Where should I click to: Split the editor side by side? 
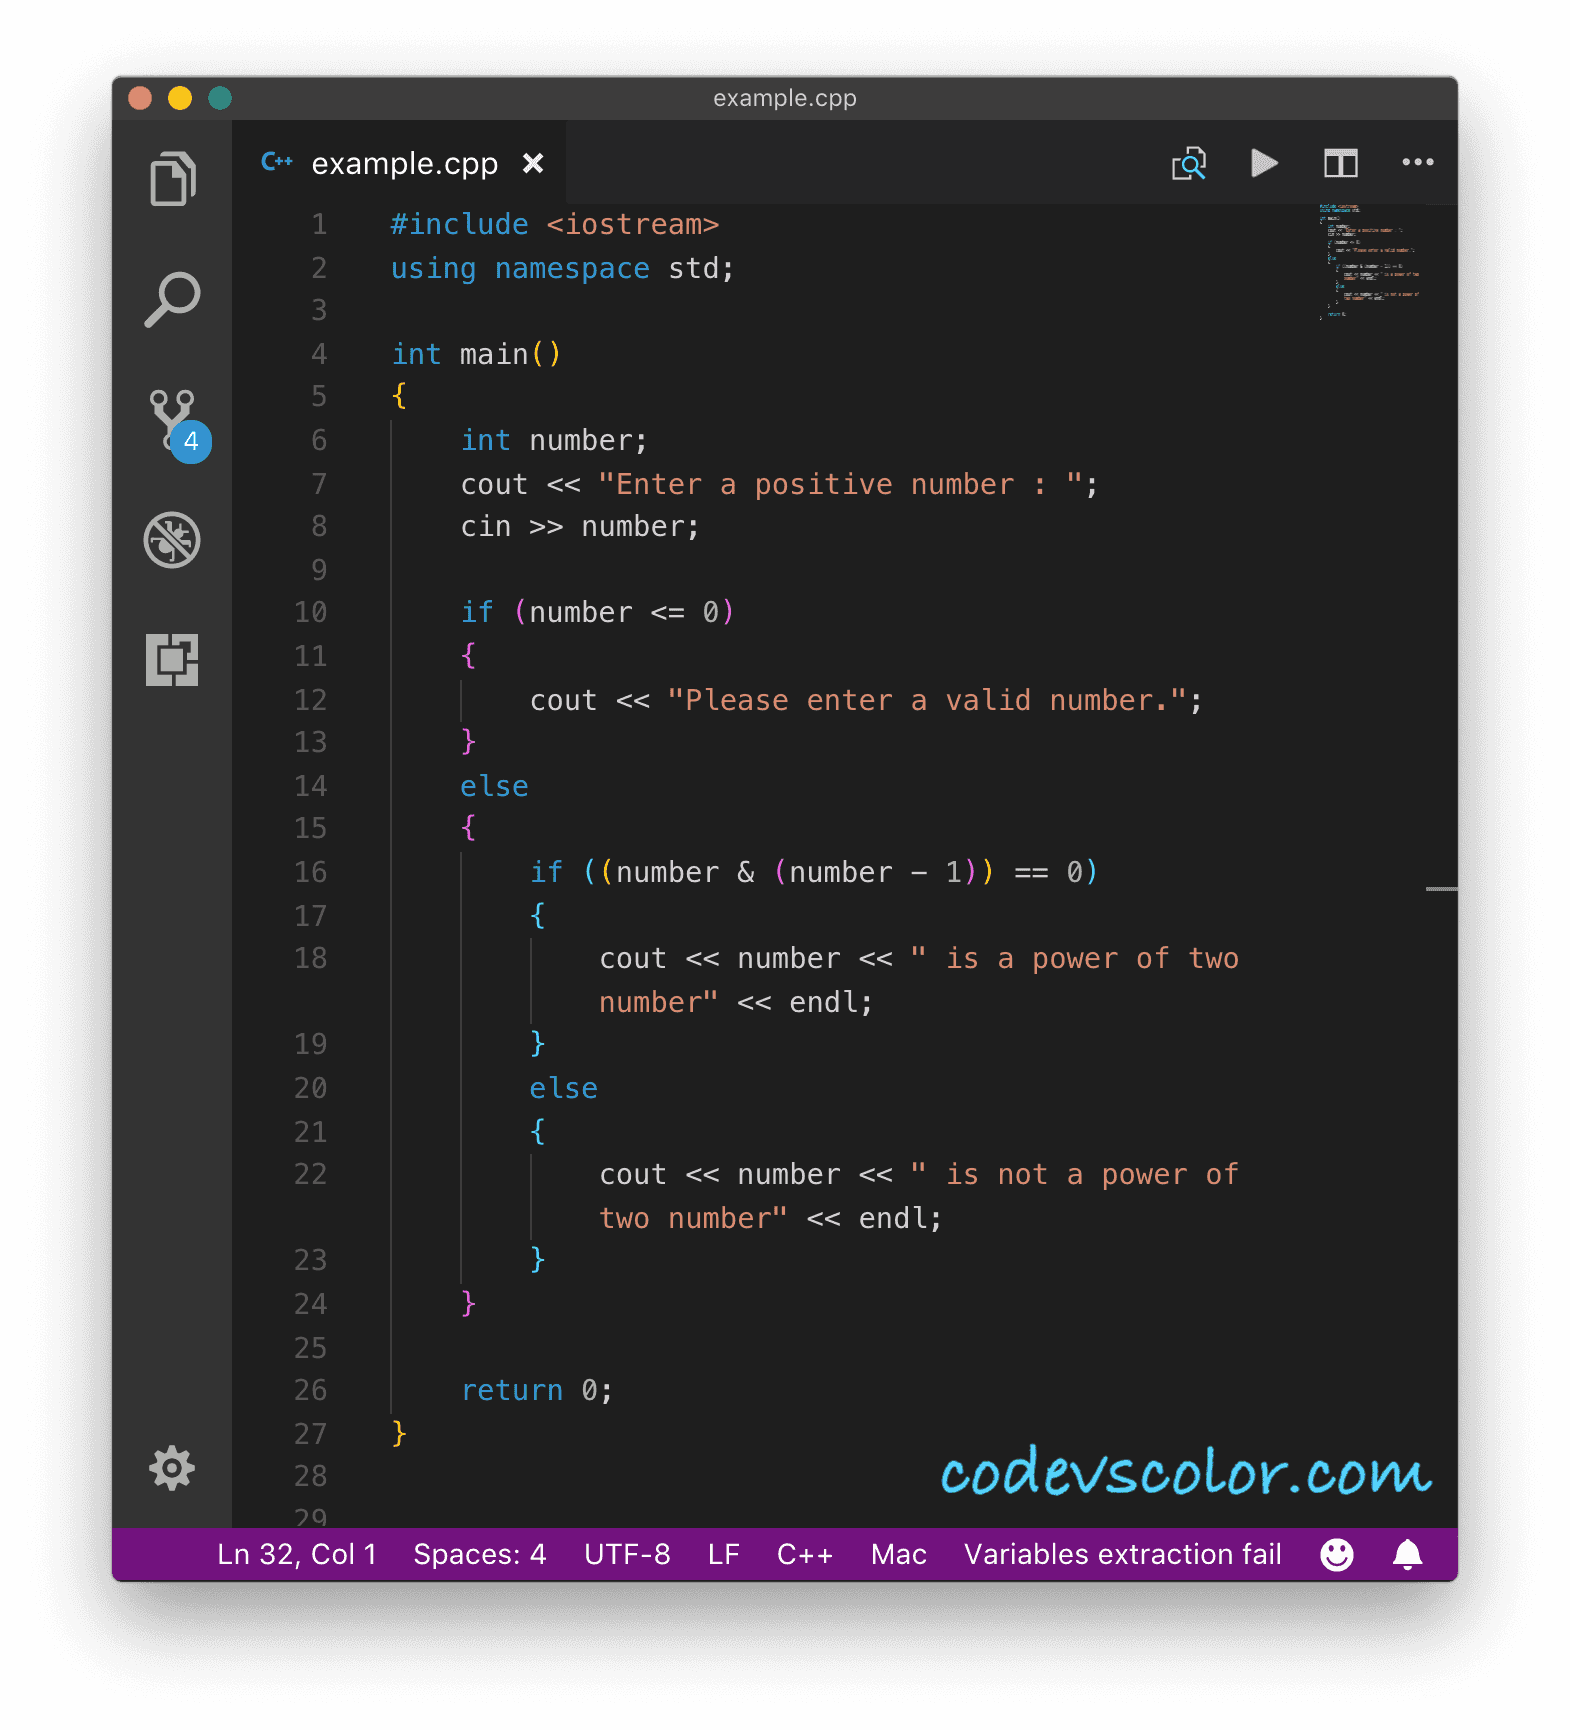1340,163
